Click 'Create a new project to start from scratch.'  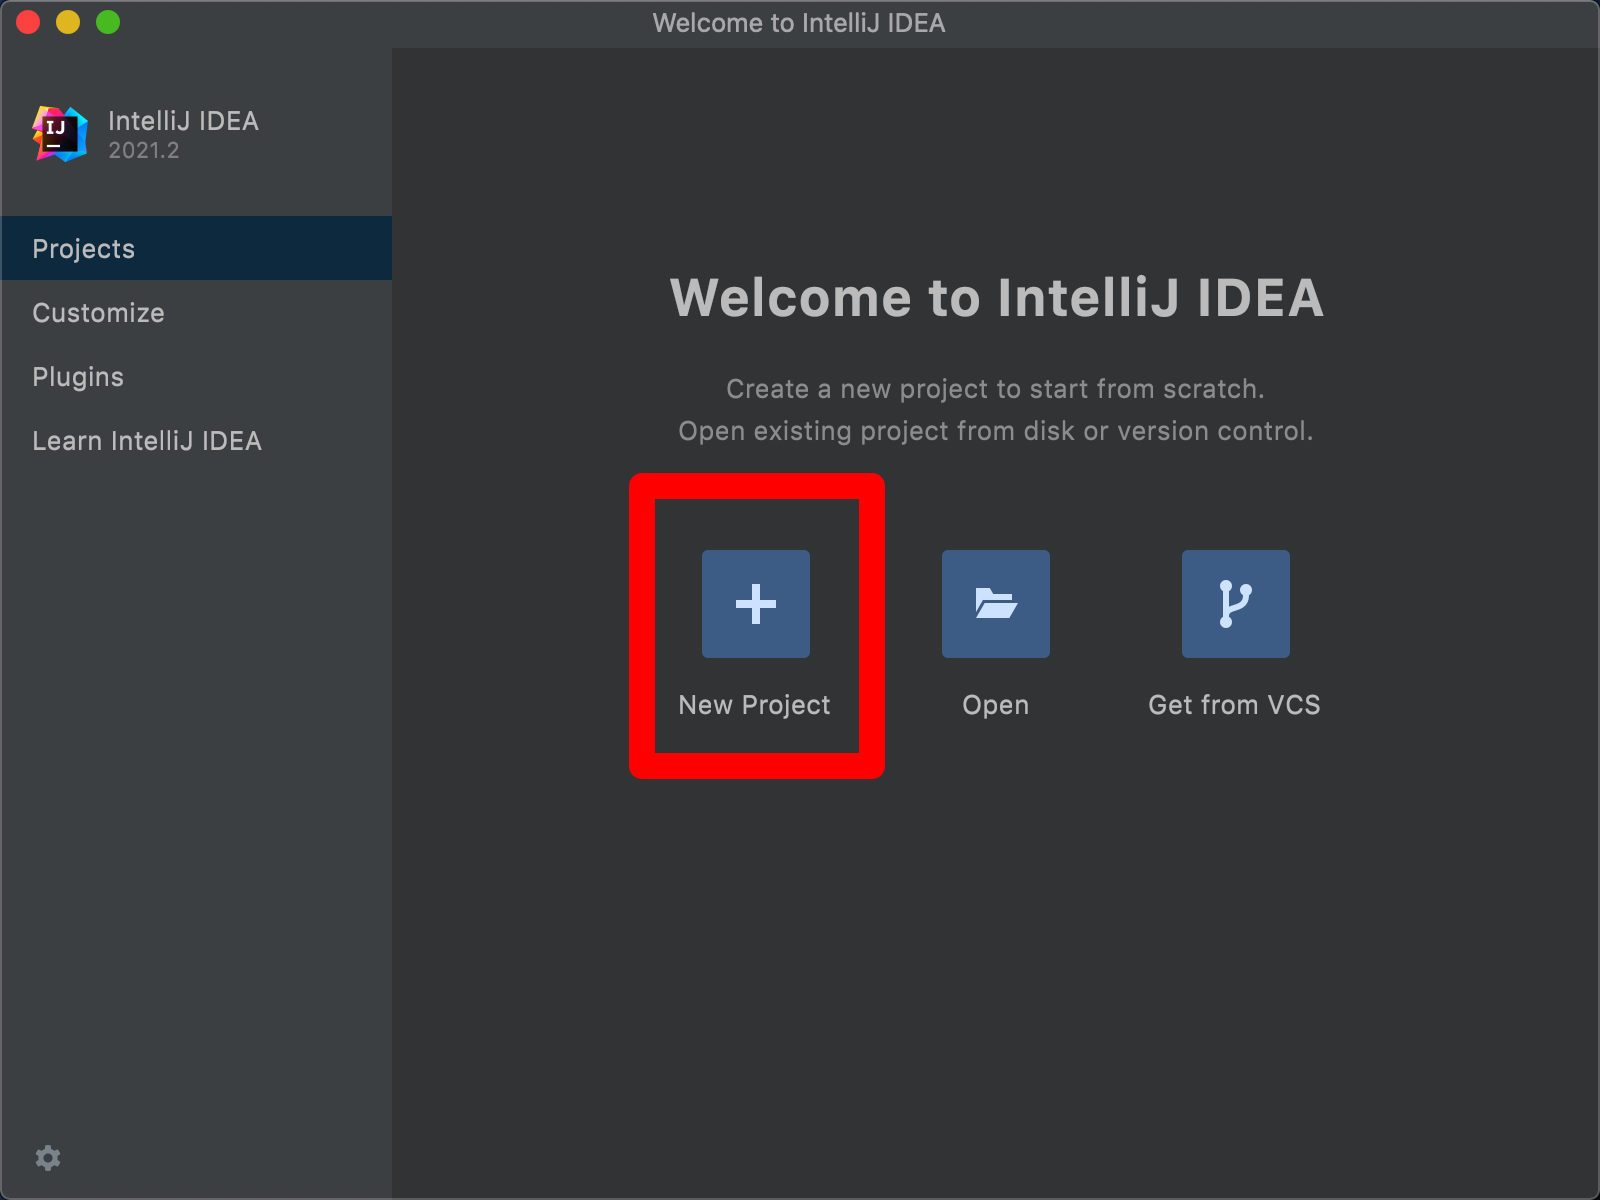(996, 389)
